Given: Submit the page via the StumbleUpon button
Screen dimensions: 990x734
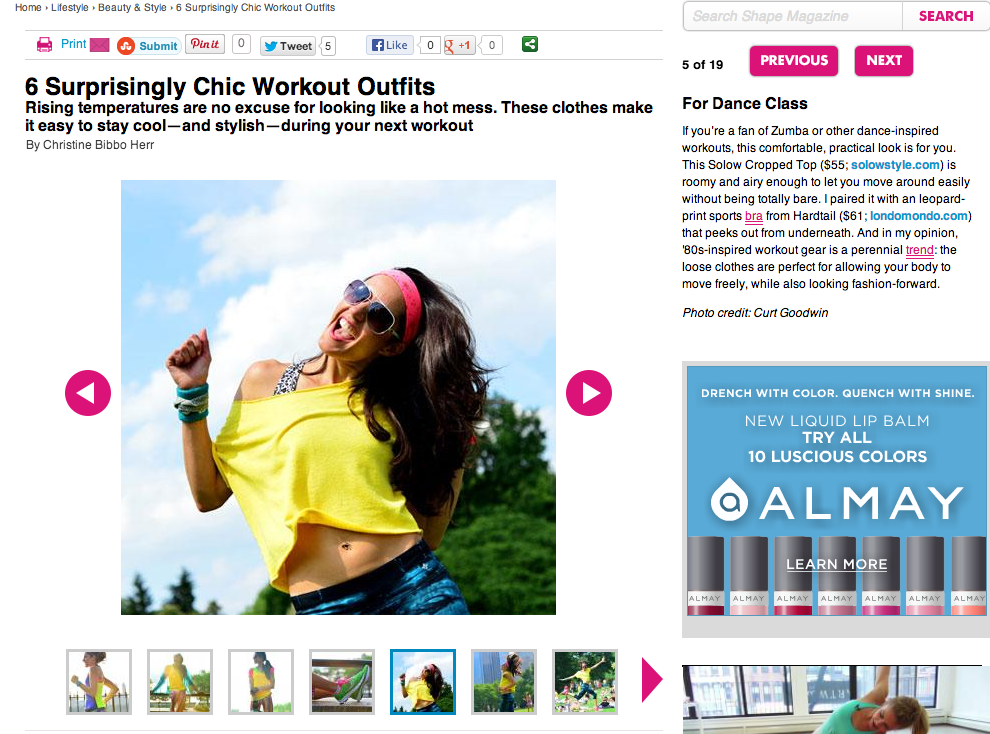Looking at the screenshot, I should click(148, 46).
